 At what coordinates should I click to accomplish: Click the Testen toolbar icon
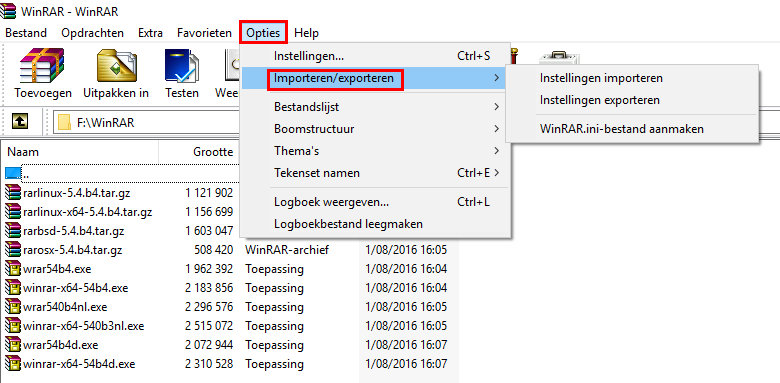click(182, 65)
